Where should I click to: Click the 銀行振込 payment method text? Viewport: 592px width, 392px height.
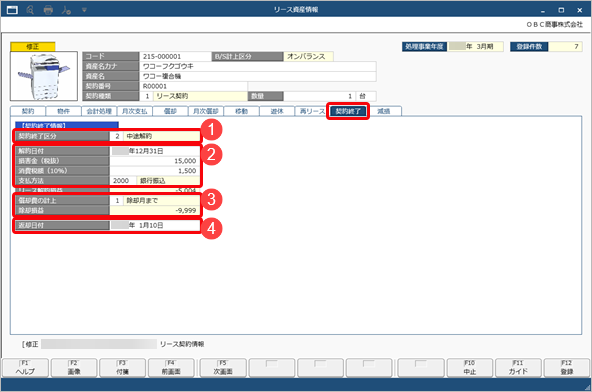click(x=153, y=181)
